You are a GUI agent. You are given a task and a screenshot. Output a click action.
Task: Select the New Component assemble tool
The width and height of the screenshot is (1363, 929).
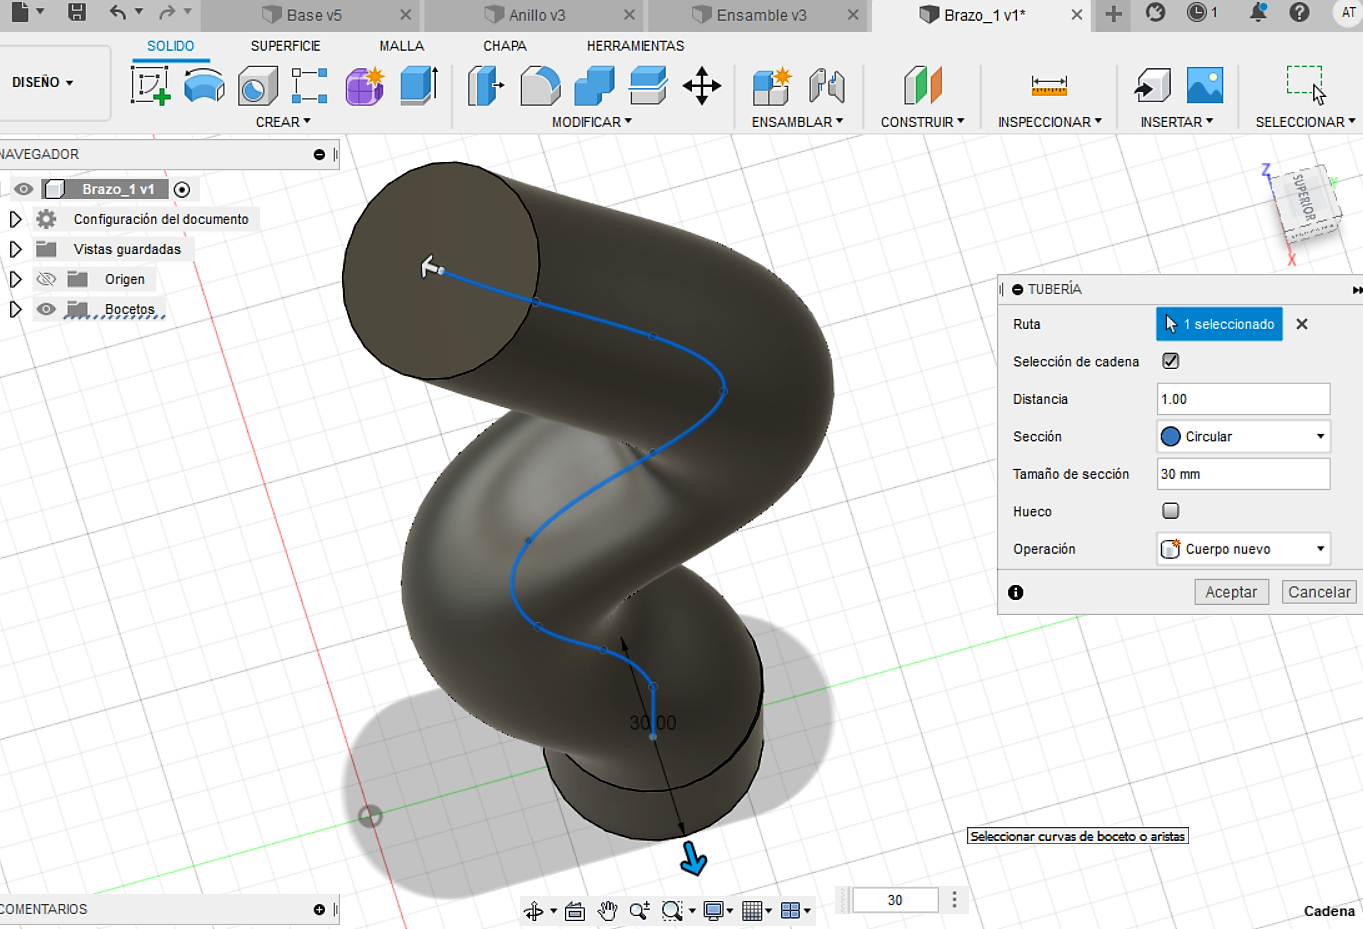click(x=772, y=86)
